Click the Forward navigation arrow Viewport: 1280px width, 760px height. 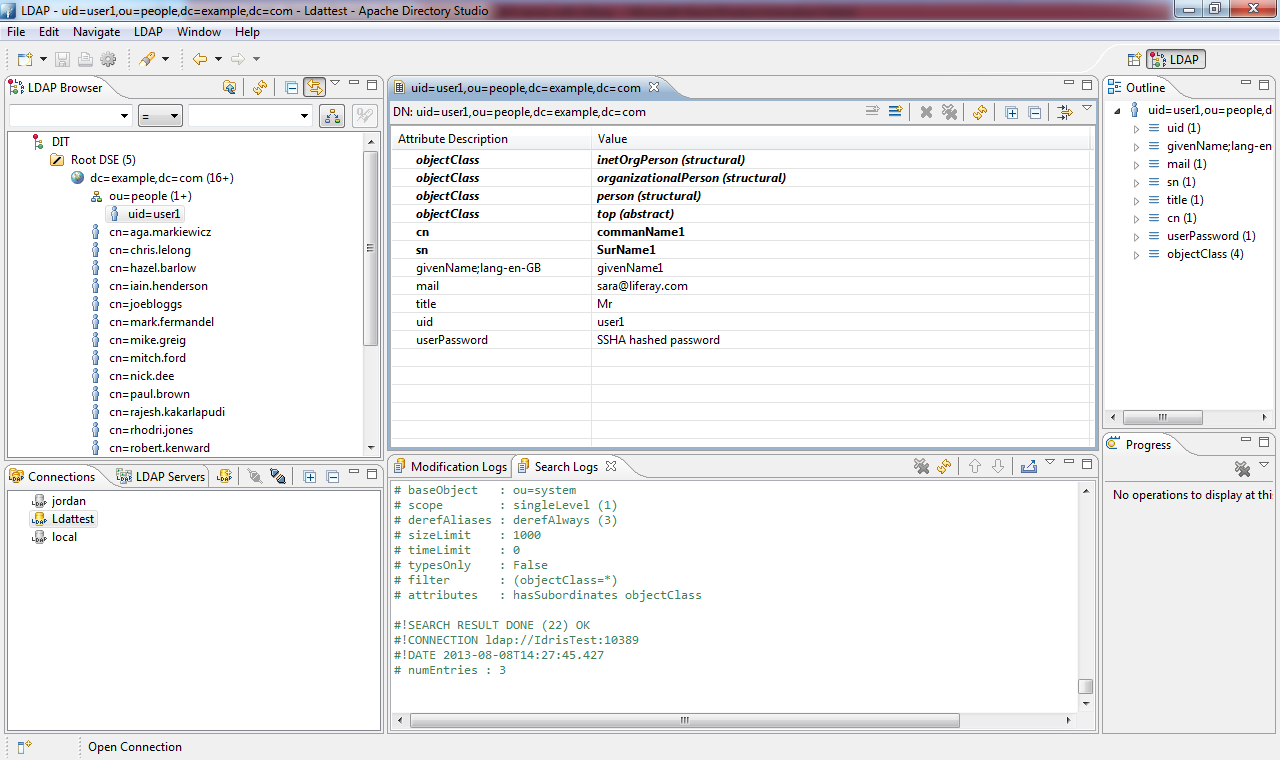(238, 59)
